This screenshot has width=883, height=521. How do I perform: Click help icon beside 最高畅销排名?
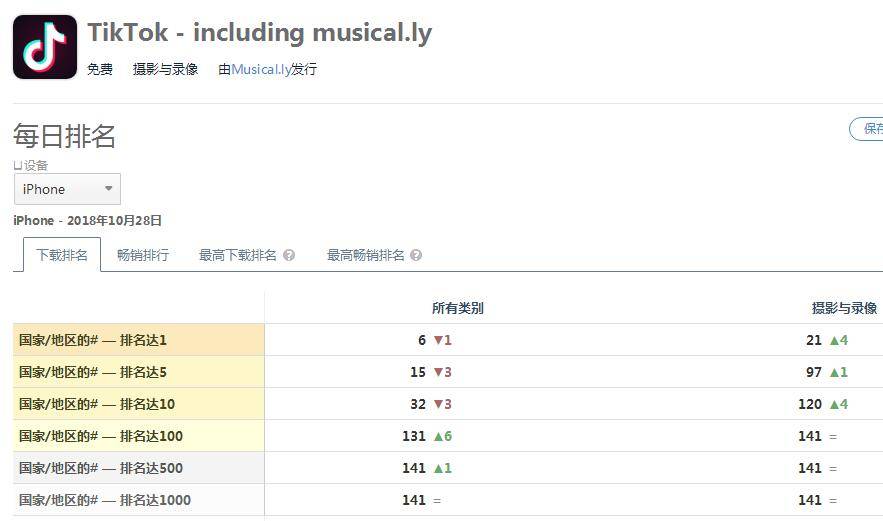pyautogui.click(x=416, y=255)
